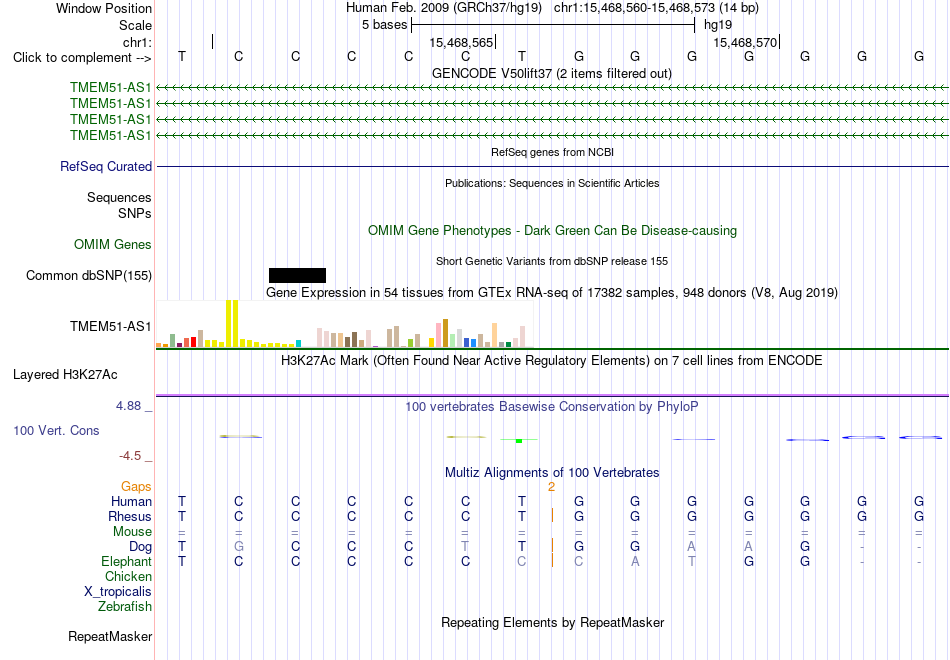Click 'Short Genetic Variants from dbSNP release 155'

pos(552,261)
